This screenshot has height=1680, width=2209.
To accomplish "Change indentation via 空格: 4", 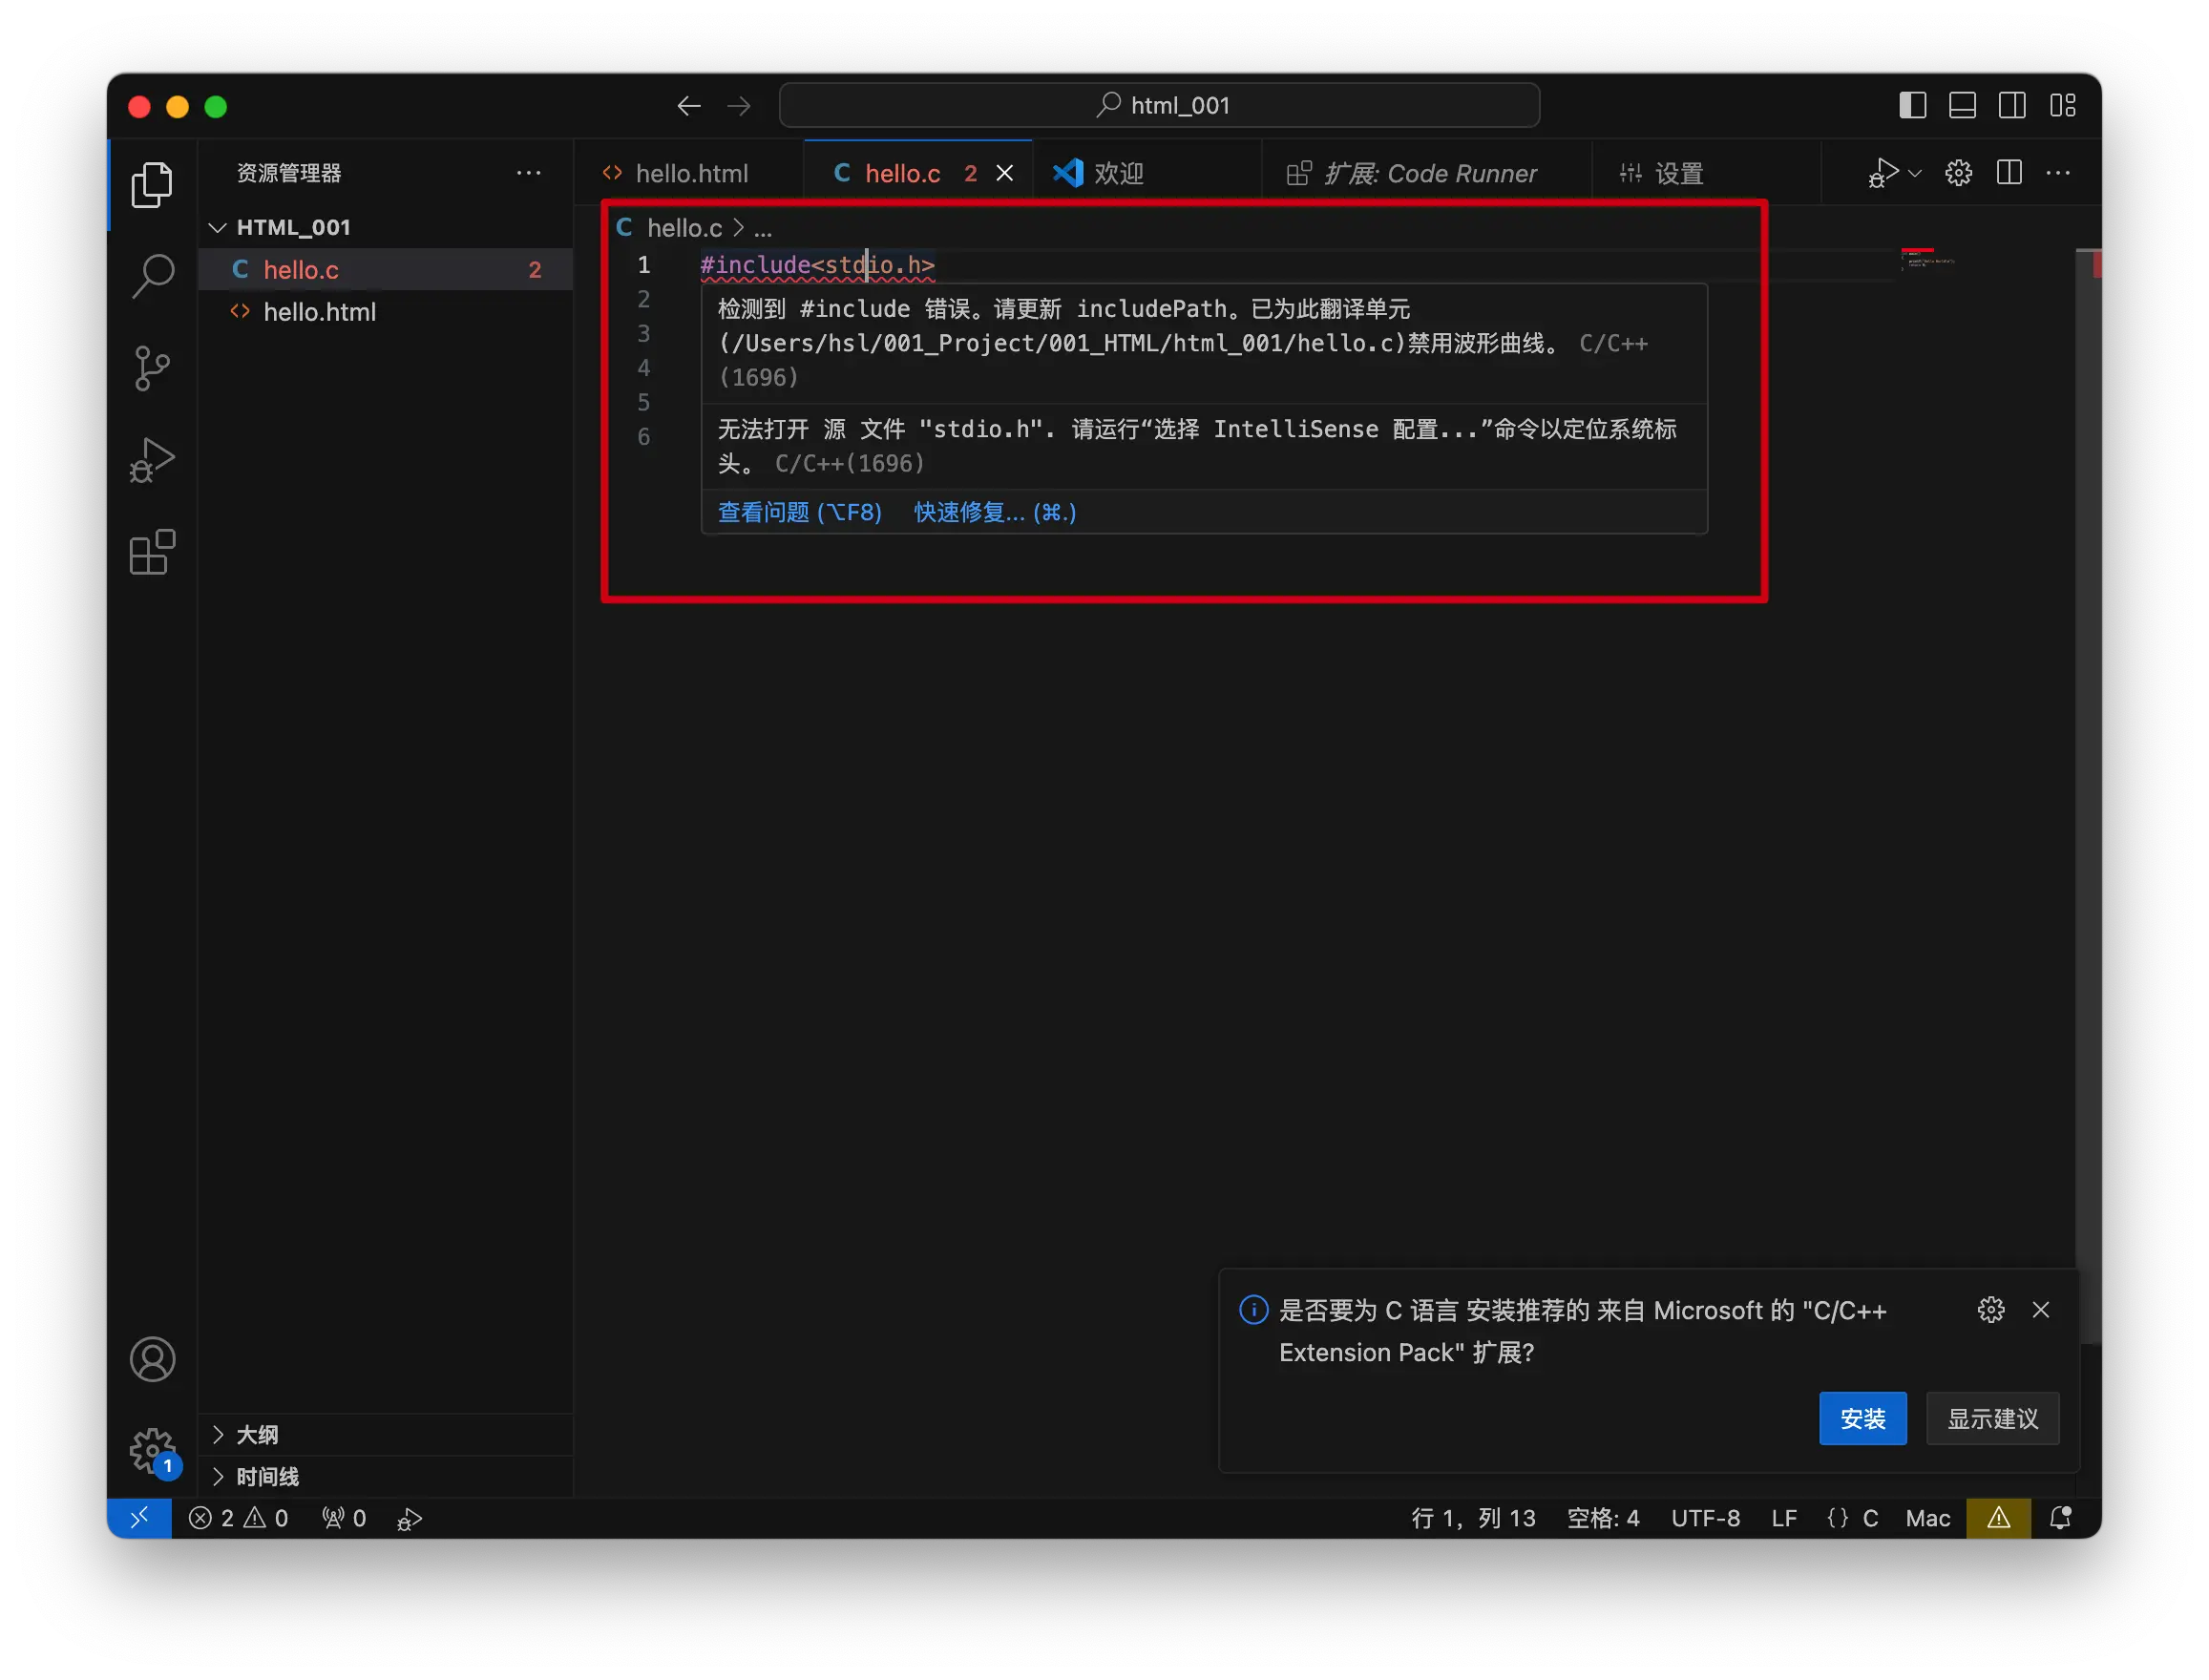I will point(1602,1517).
